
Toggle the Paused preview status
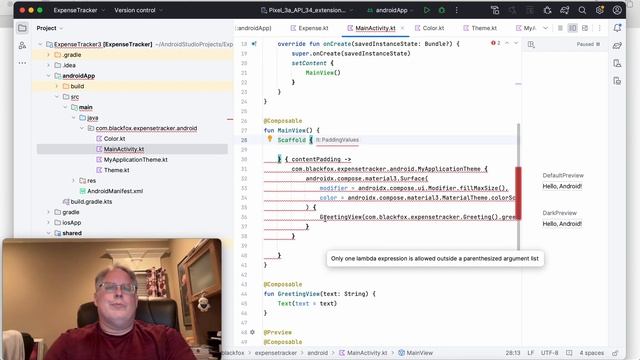click(588, 44)
